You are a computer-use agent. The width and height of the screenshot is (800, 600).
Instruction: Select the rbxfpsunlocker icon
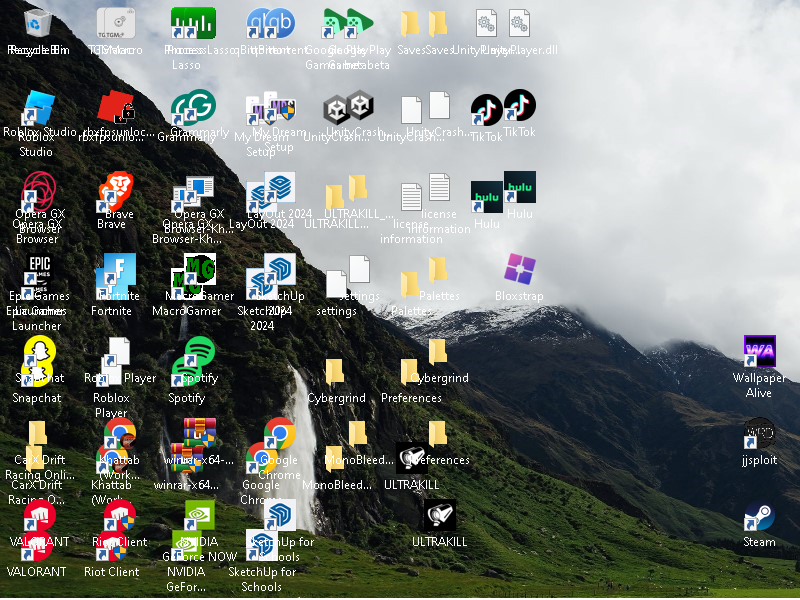click(x=116, y=107)
